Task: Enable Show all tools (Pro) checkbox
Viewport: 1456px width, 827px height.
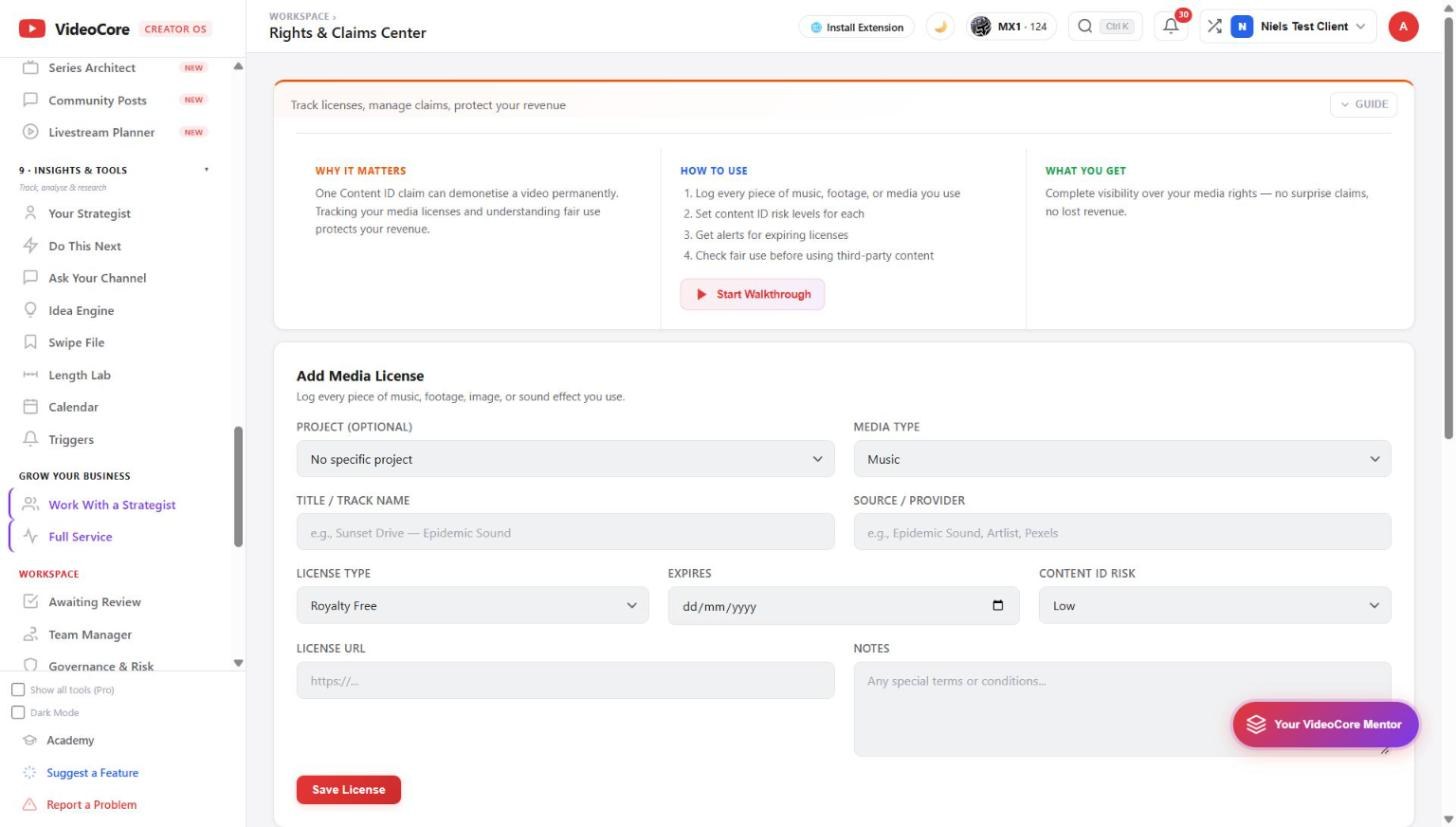Action: point(18,690)
